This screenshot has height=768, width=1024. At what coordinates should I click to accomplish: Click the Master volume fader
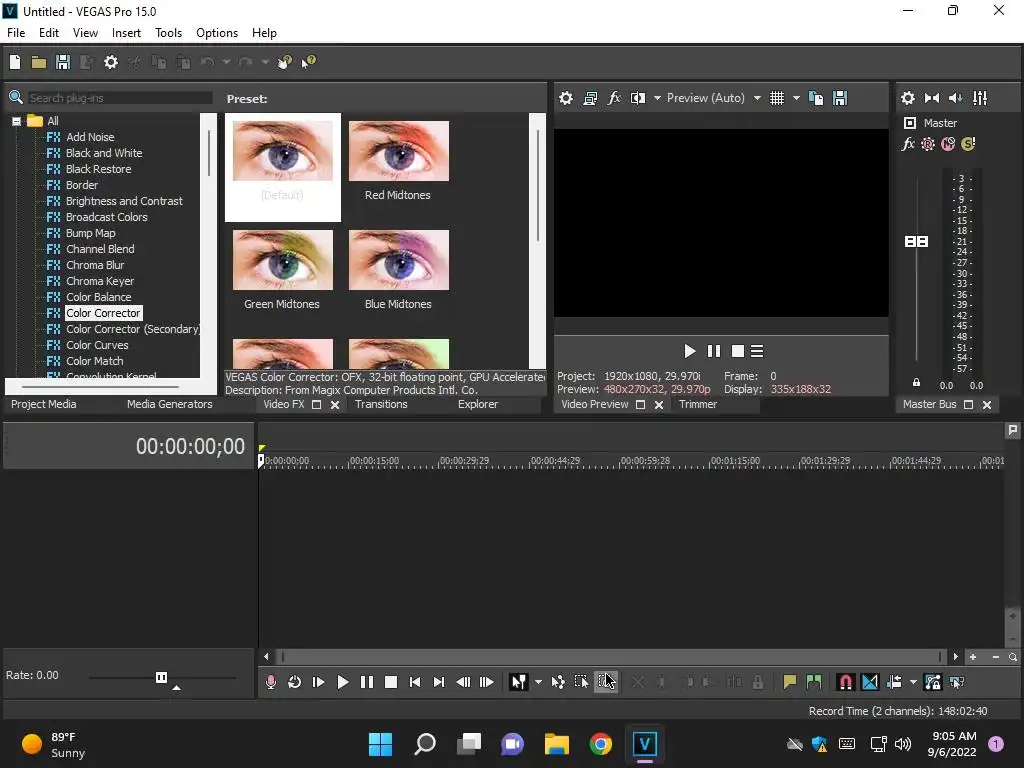[916, 242]
